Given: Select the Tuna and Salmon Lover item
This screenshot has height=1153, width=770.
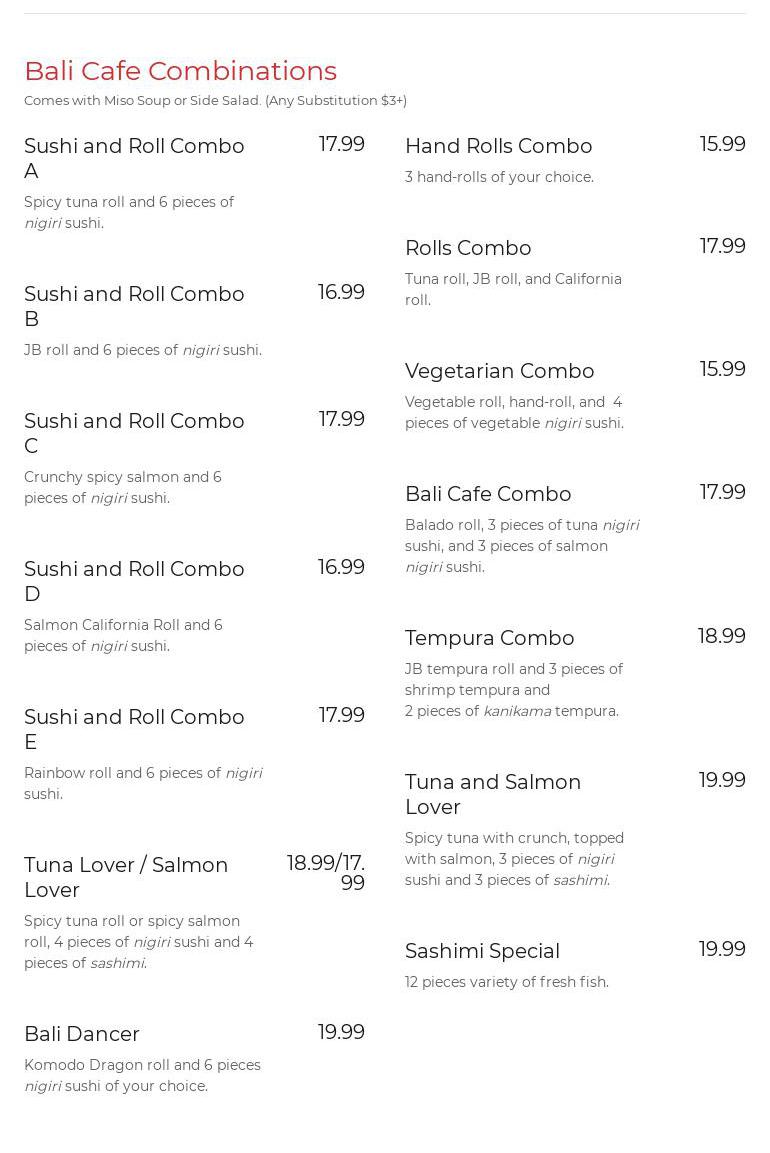Looking at the screenshot, I should pos(493,794).
